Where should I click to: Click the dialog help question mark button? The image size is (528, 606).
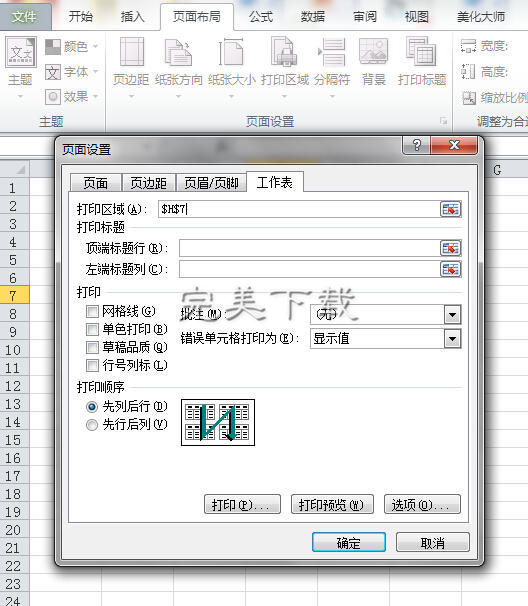click(x=417, y=145)
